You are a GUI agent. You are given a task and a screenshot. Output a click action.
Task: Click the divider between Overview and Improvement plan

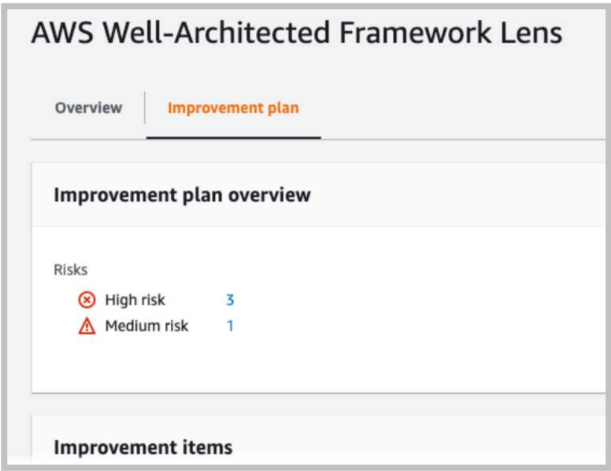click(145, 108)
